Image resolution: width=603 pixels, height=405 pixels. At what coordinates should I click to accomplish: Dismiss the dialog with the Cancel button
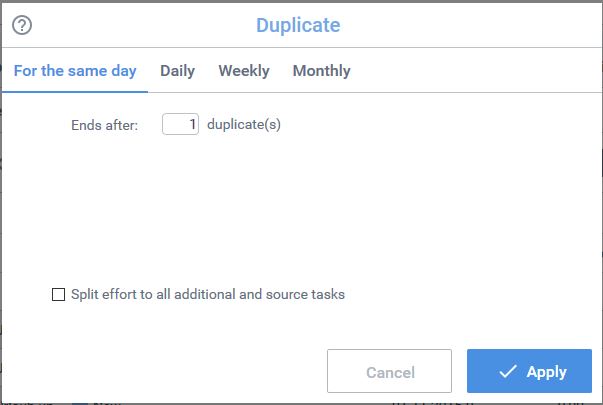click(389, 371)
